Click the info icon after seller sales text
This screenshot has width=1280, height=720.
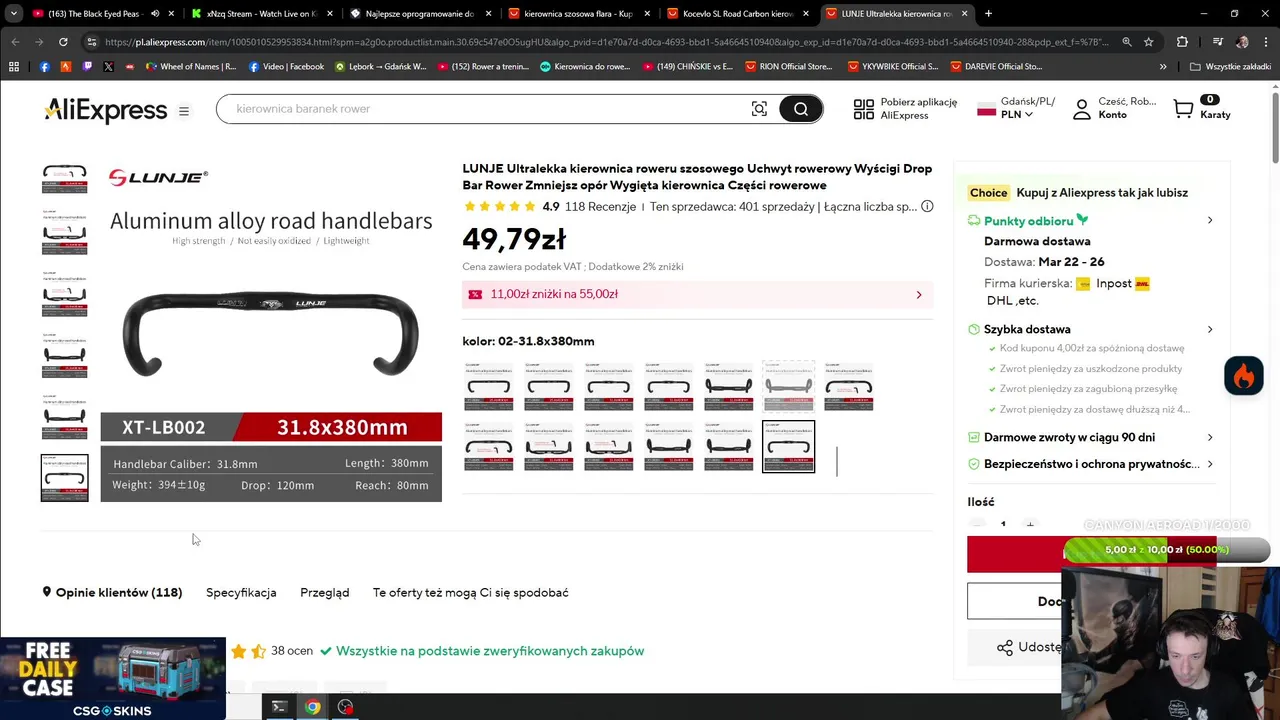(927, 207)
